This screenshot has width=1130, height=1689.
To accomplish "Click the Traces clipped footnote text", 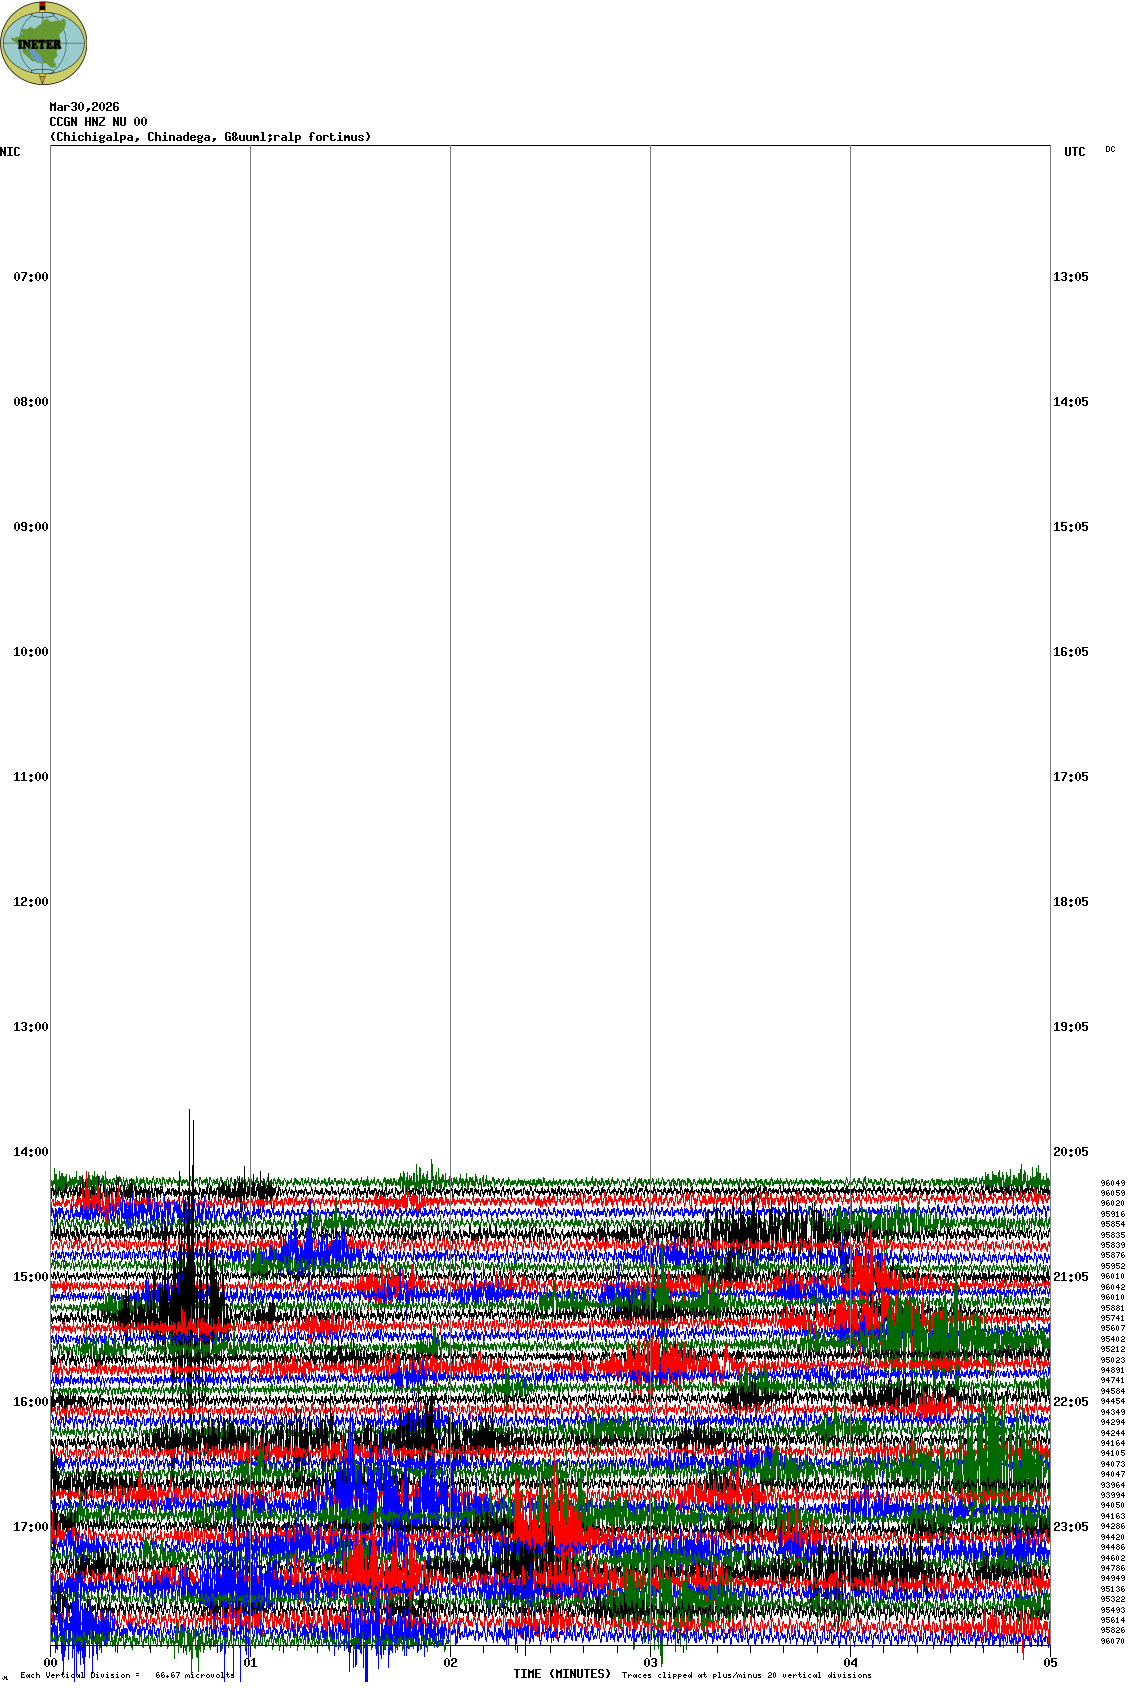I will (x=746, y=1676).
